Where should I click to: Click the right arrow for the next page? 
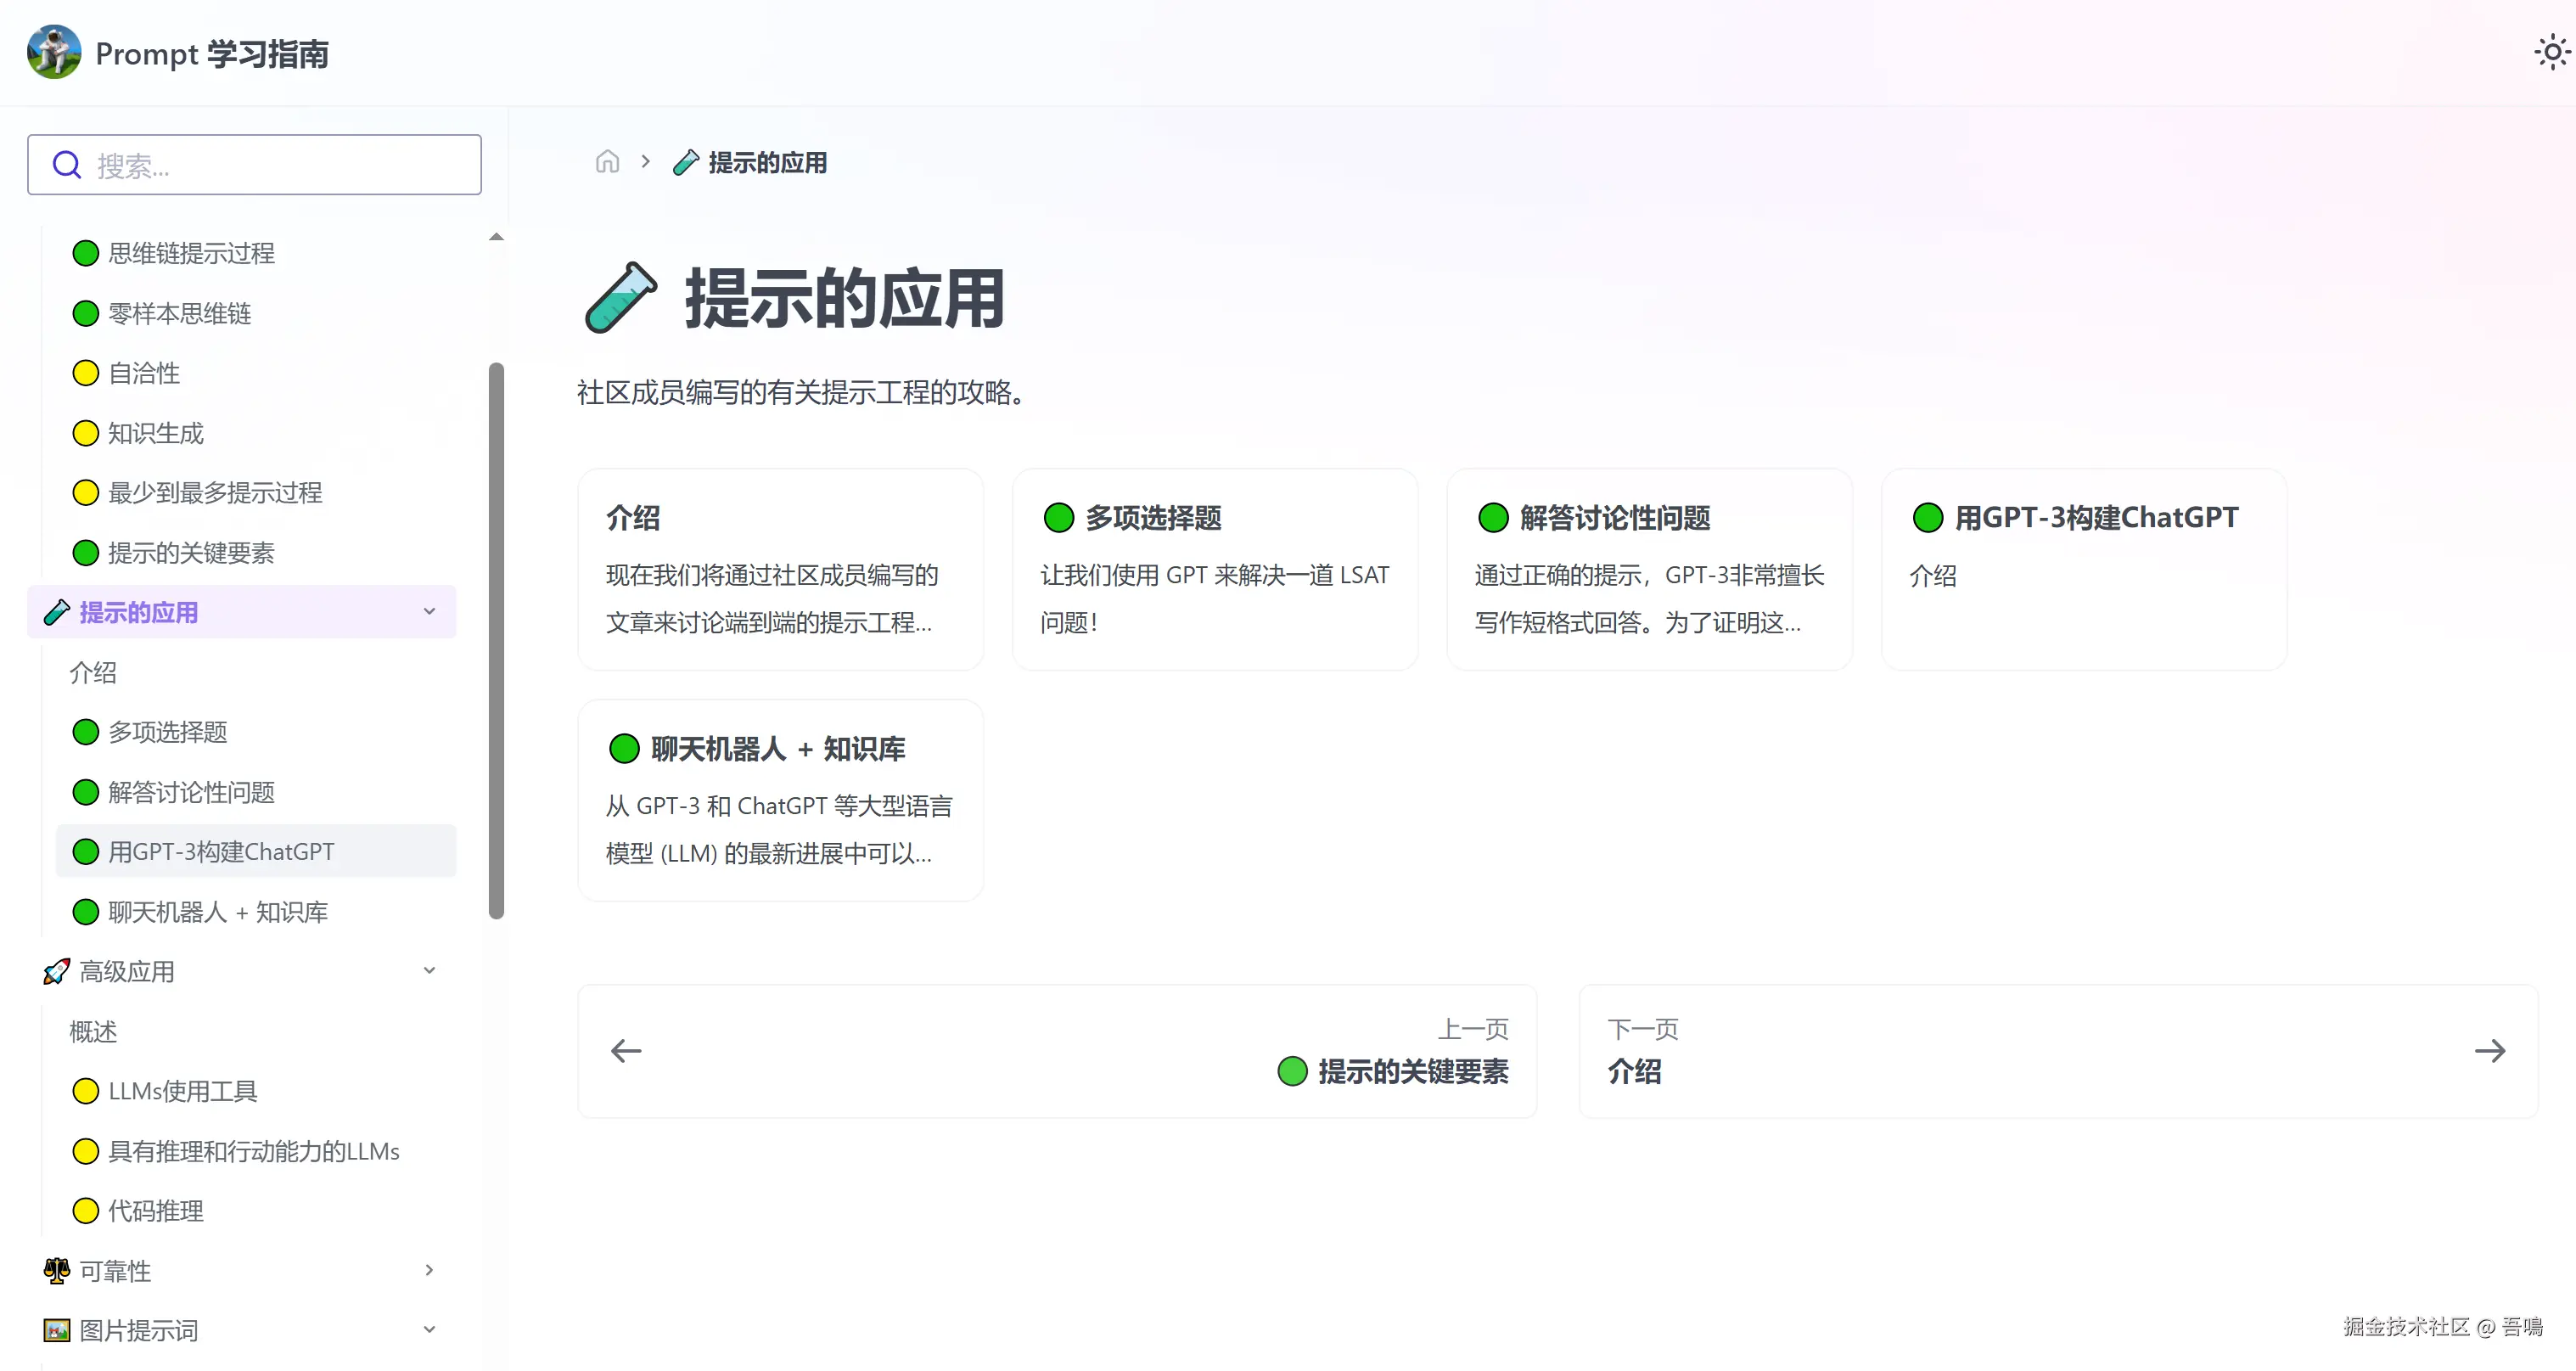pos(2489,1051)
